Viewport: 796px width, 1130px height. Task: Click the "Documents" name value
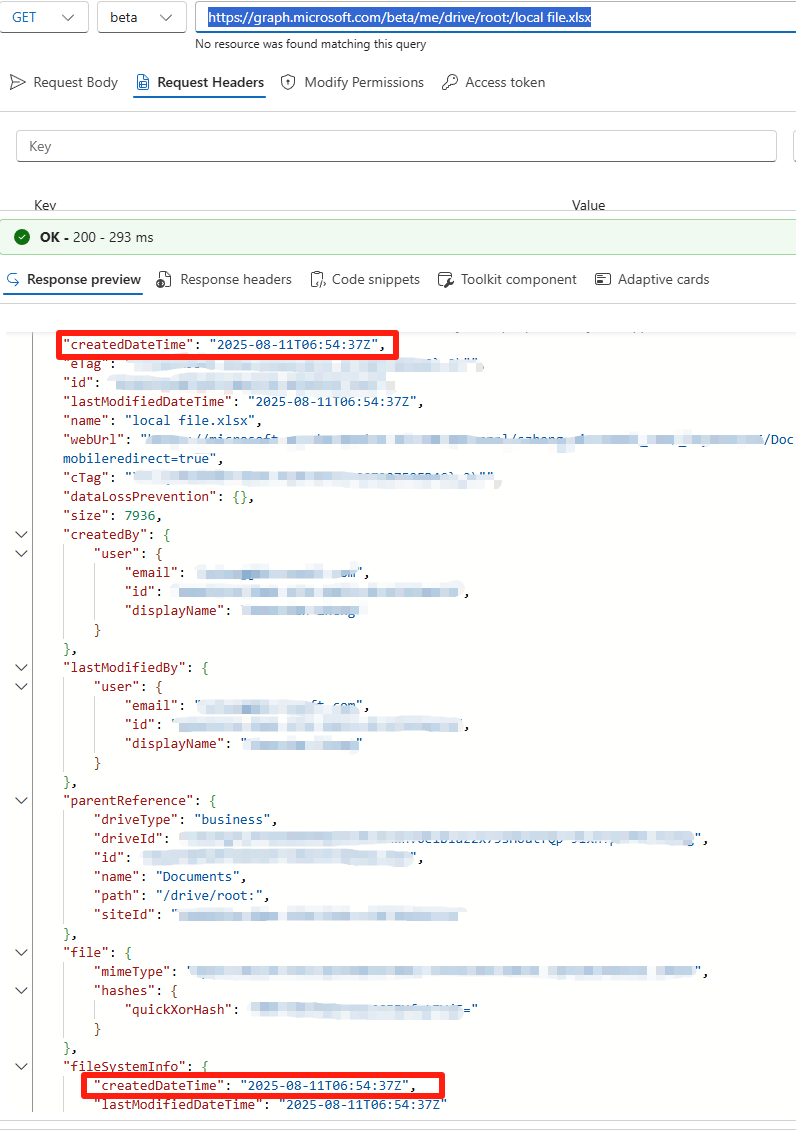[197, 876]
